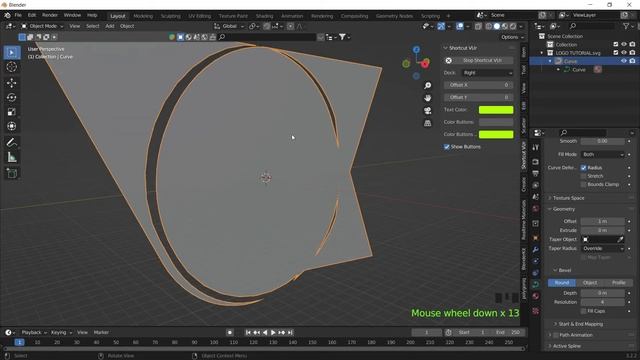640x360 pixels.
Task: Select the Round bevel mode button
Action: [562, 282]
